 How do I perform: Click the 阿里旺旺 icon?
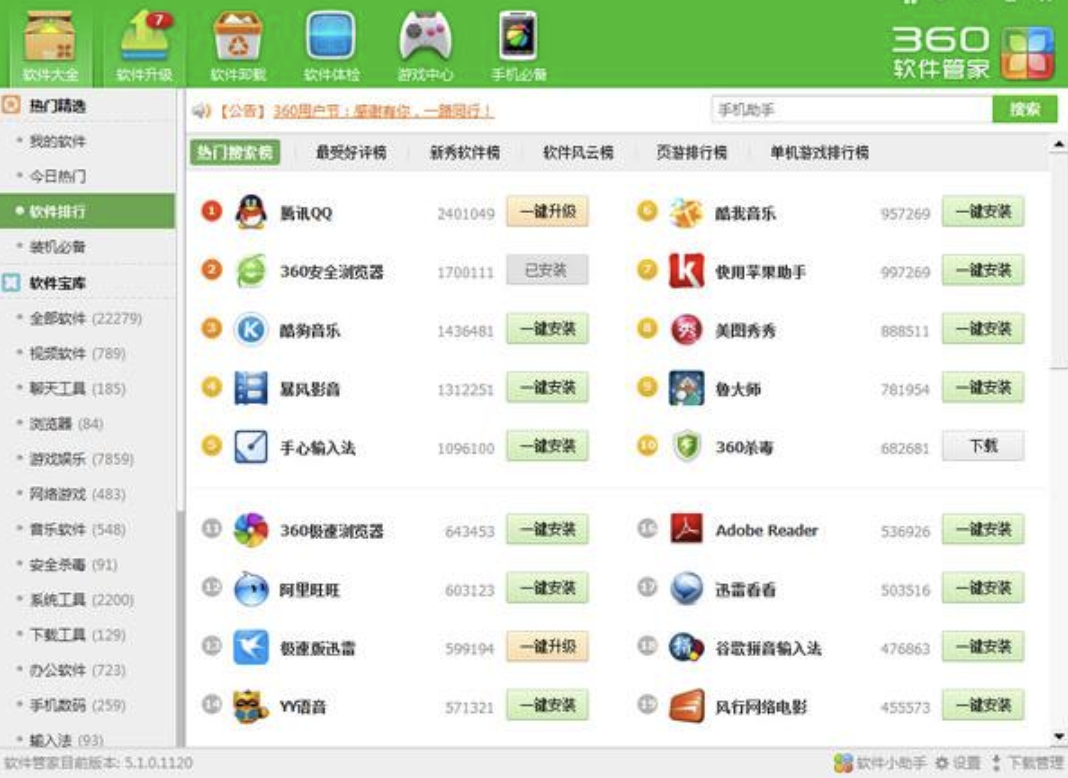(251, 589)
